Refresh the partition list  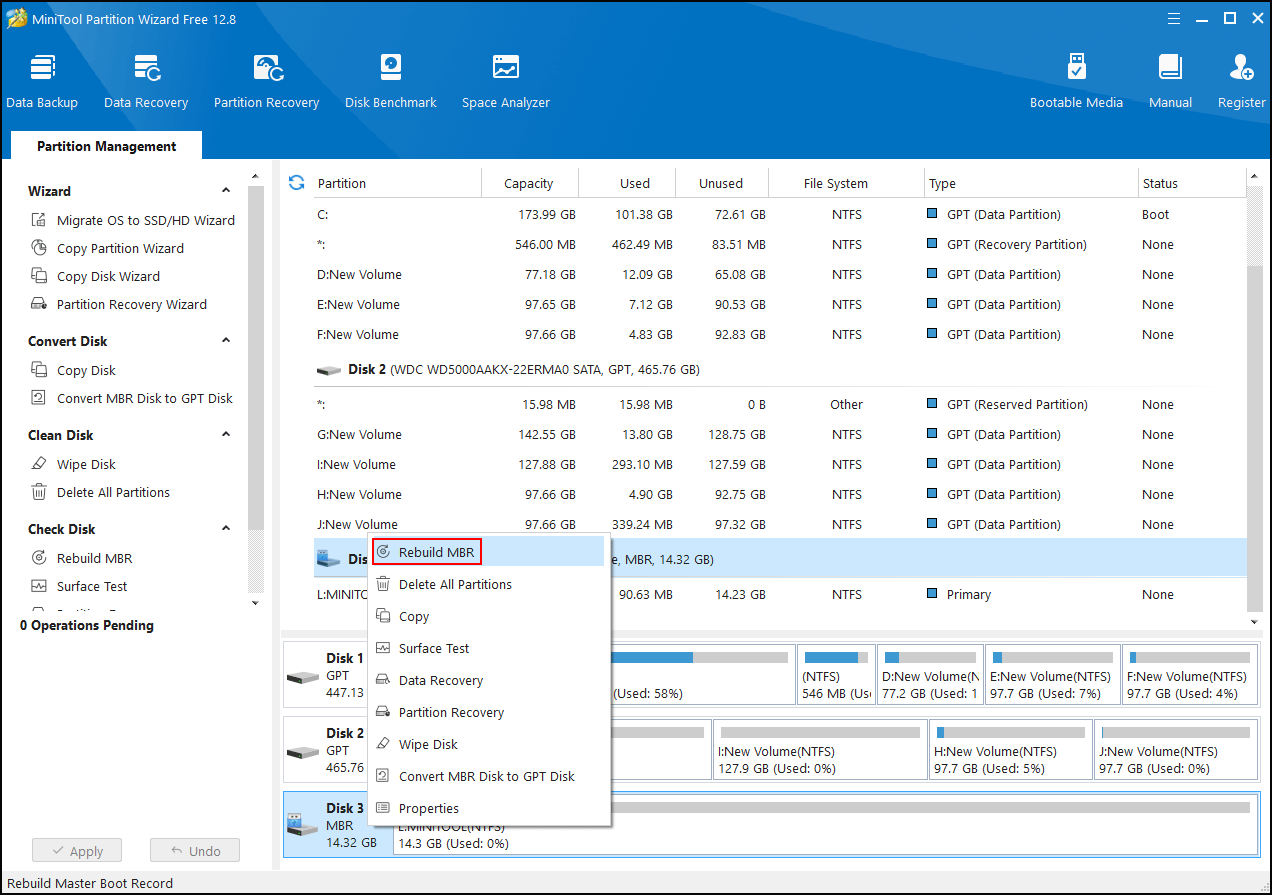click(296, 183)
